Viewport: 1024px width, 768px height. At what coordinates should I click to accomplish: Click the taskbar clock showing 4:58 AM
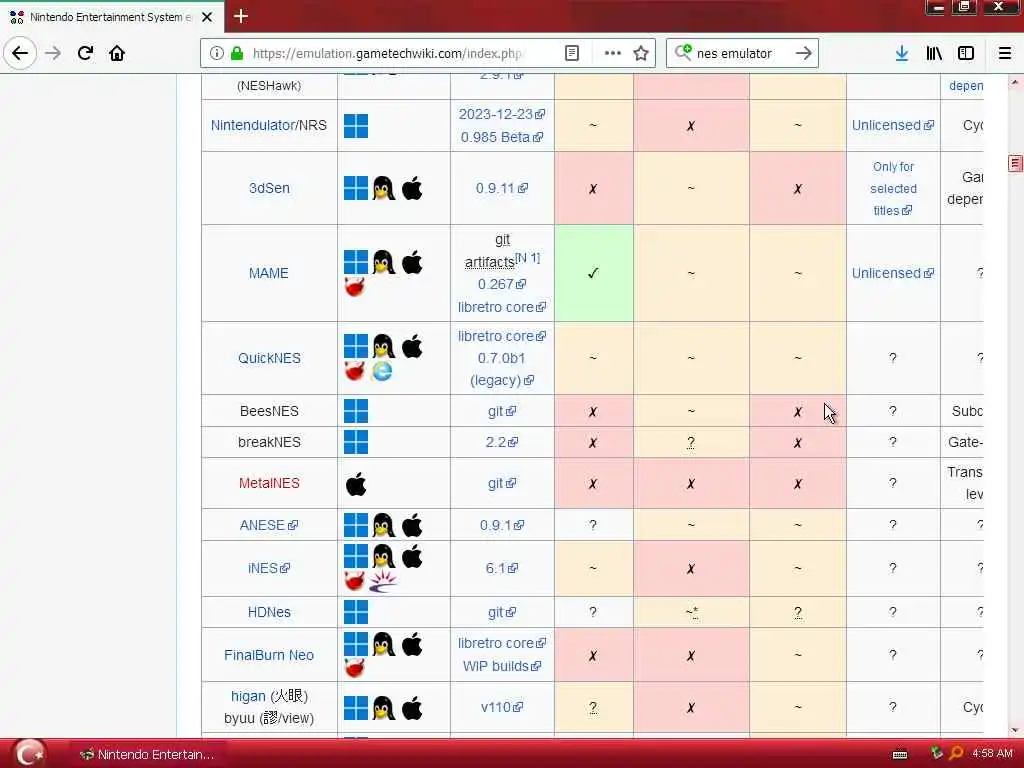[992, 754]
